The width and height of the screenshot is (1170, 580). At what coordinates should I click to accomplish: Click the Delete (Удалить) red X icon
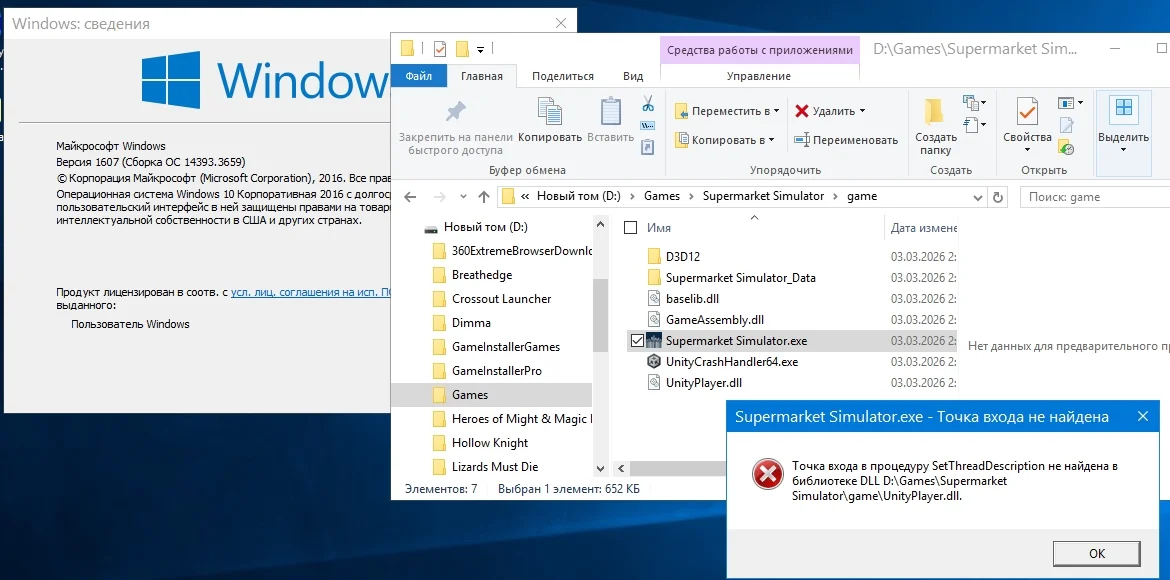pos(803,111)
